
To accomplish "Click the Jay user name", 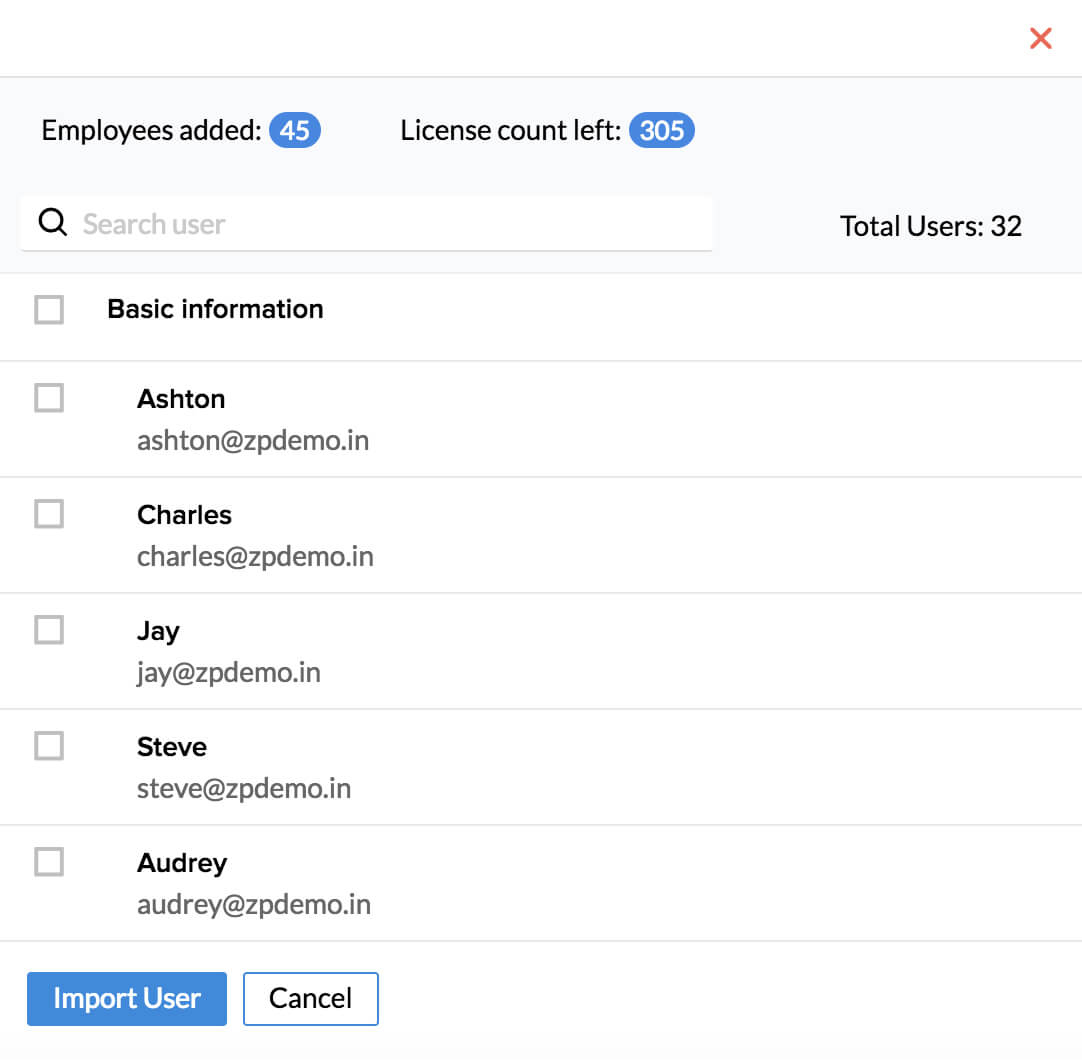I will pos(158,631).
